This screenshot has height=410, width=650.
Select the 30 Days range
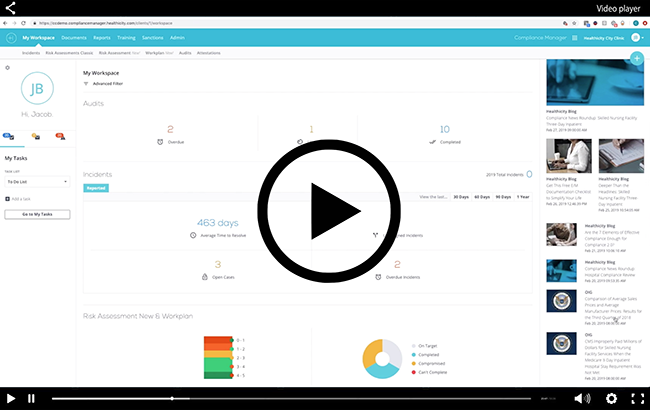coord(461,197)
